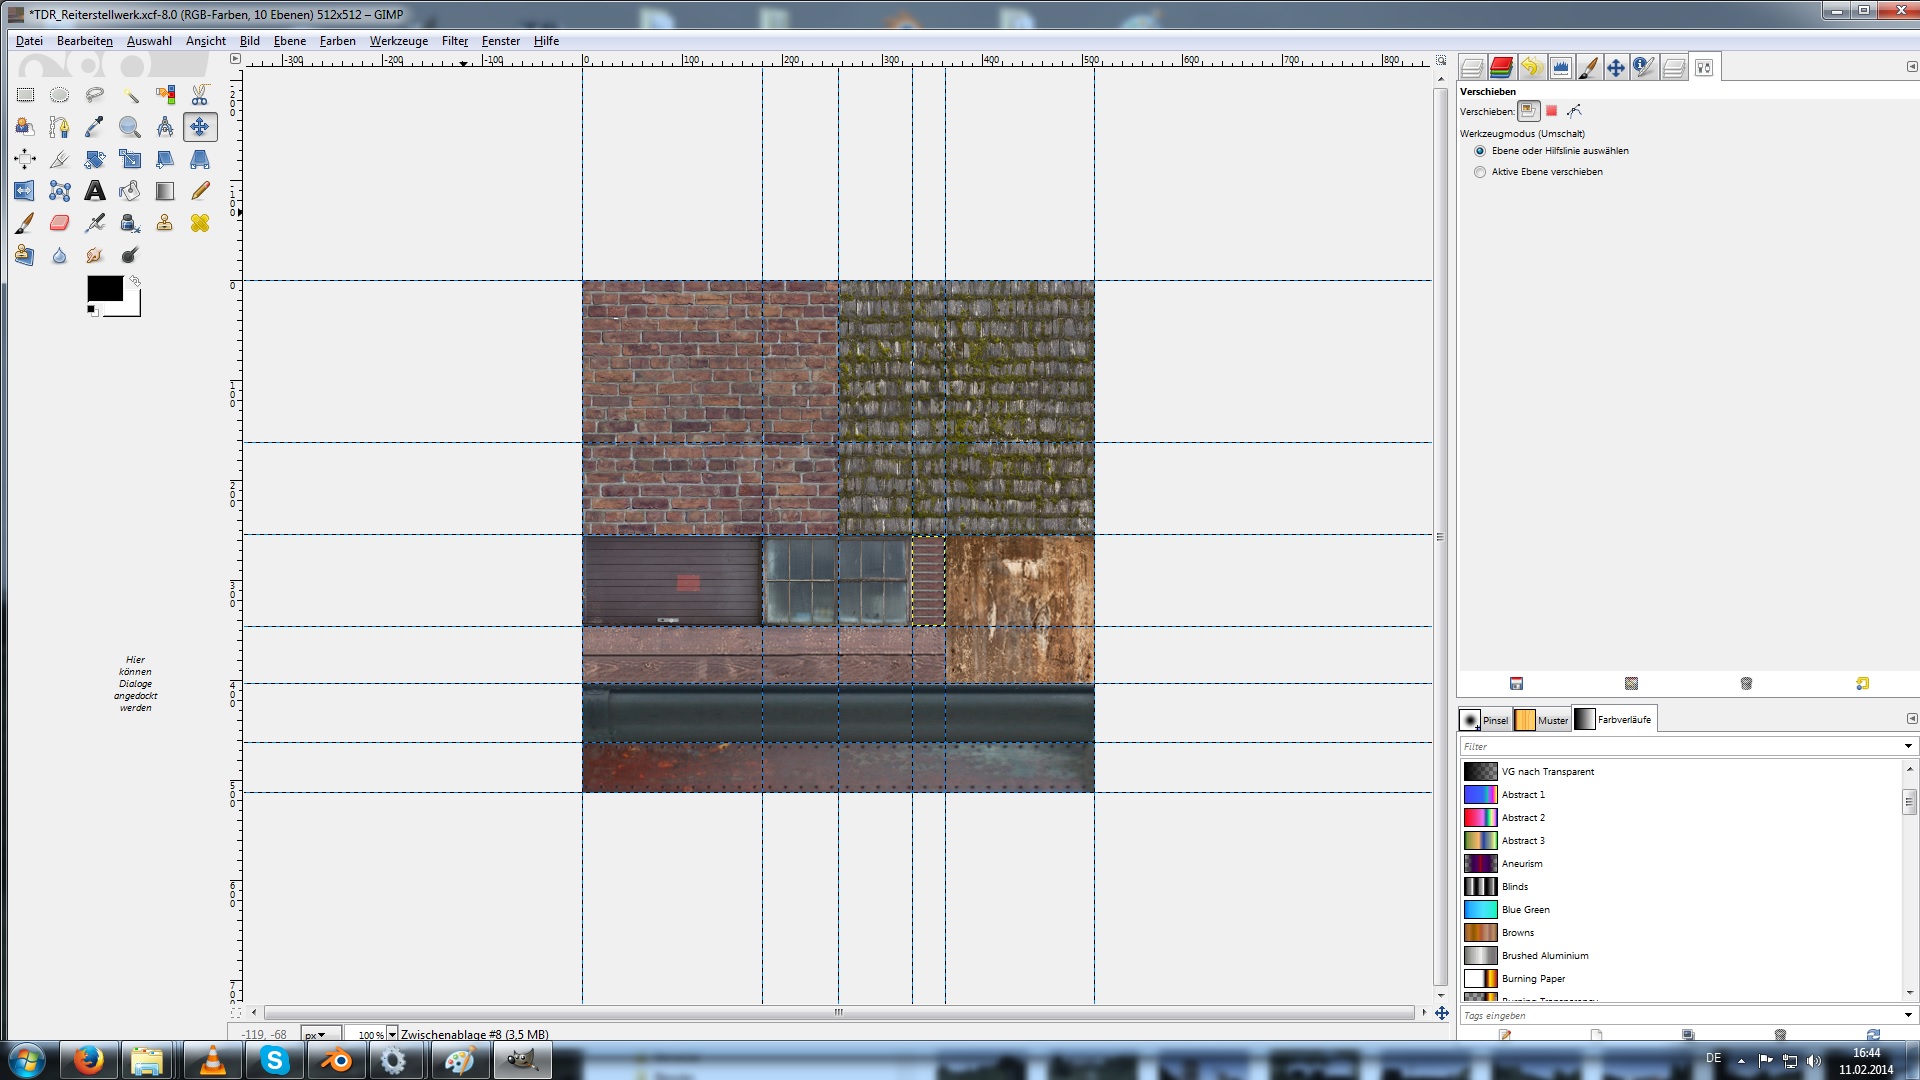Open the zoom percentage dropdown
The height and width of the screenshot is (1080, 1920).
(392, 1034)
